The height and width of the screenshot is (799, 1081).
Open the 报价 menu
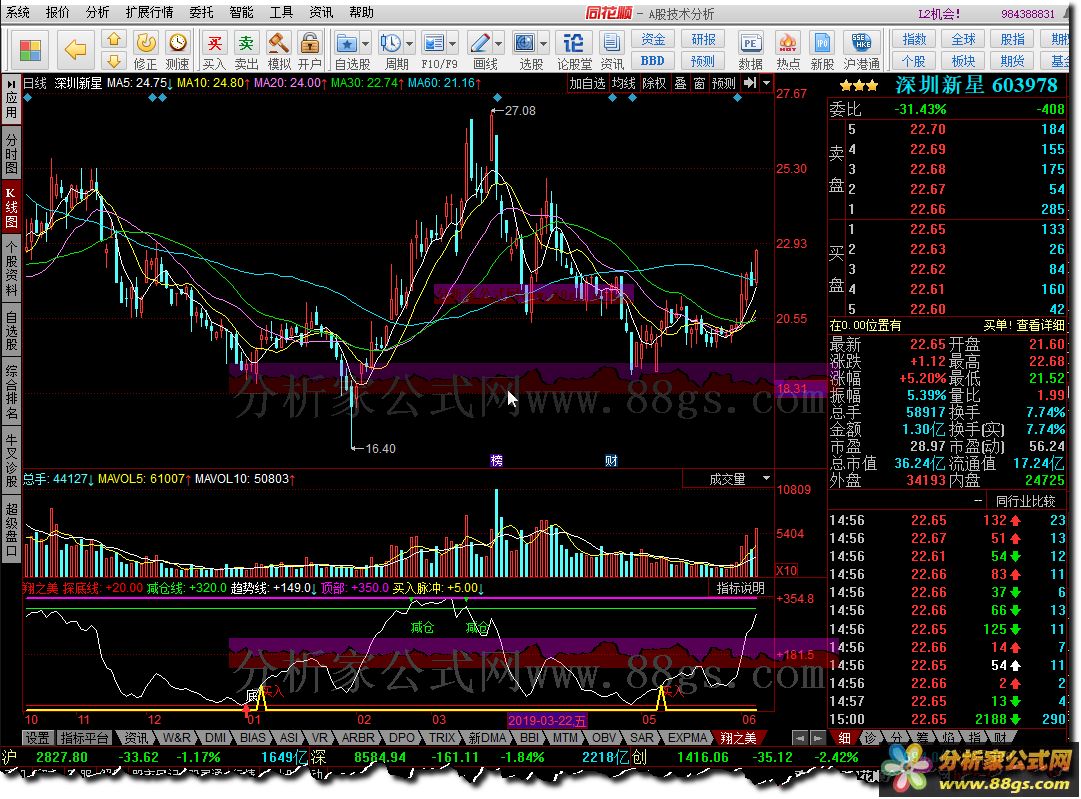[58, 12]
